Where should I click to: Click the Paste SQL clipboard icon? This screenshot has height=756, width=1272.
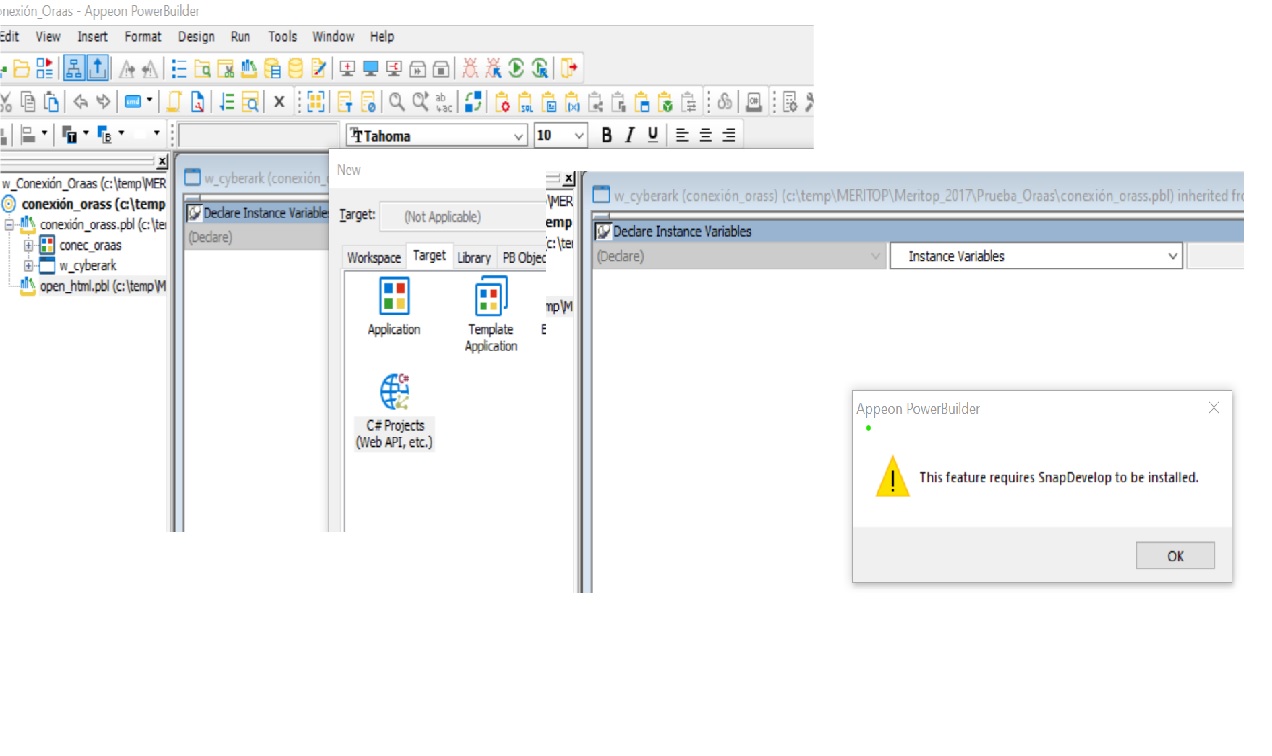[525, 102]
